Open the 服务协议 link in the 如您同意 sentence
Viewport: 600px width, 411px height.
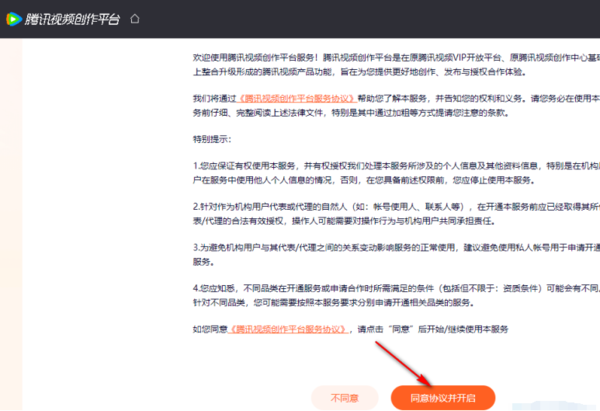(288, 329)
